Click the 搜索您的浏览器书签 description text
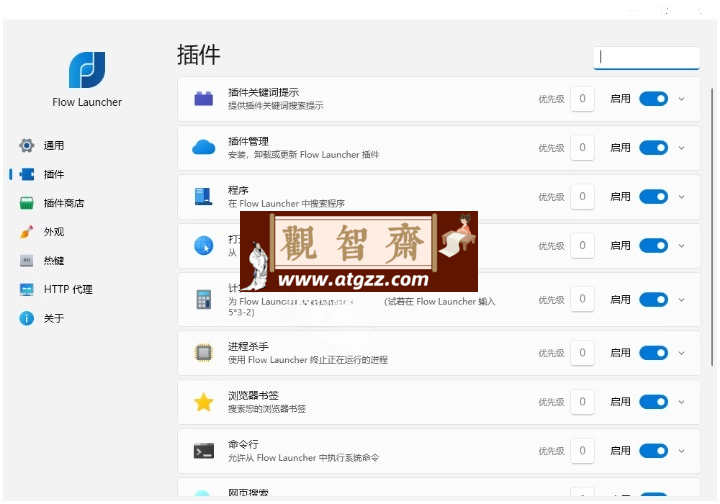 tap(267, 409)
